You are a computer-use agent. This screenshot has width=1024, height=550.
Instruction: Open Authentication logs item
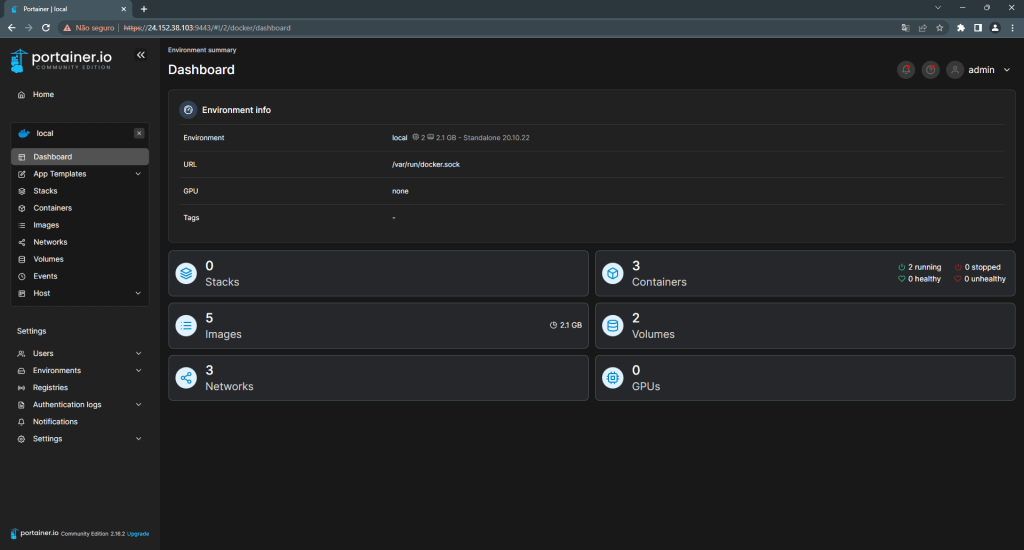(x=67, y=404)
